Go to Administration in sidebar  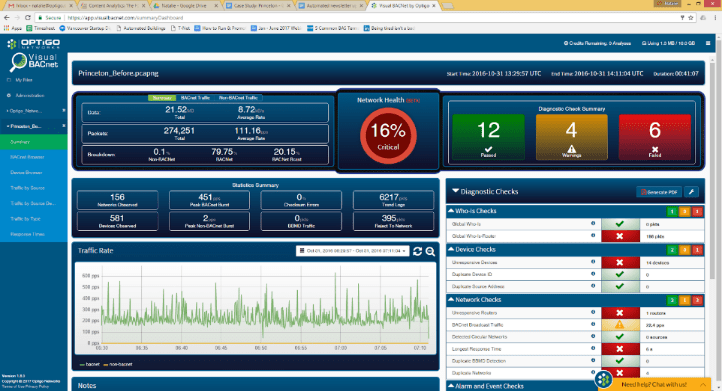(x=29, y=95)
